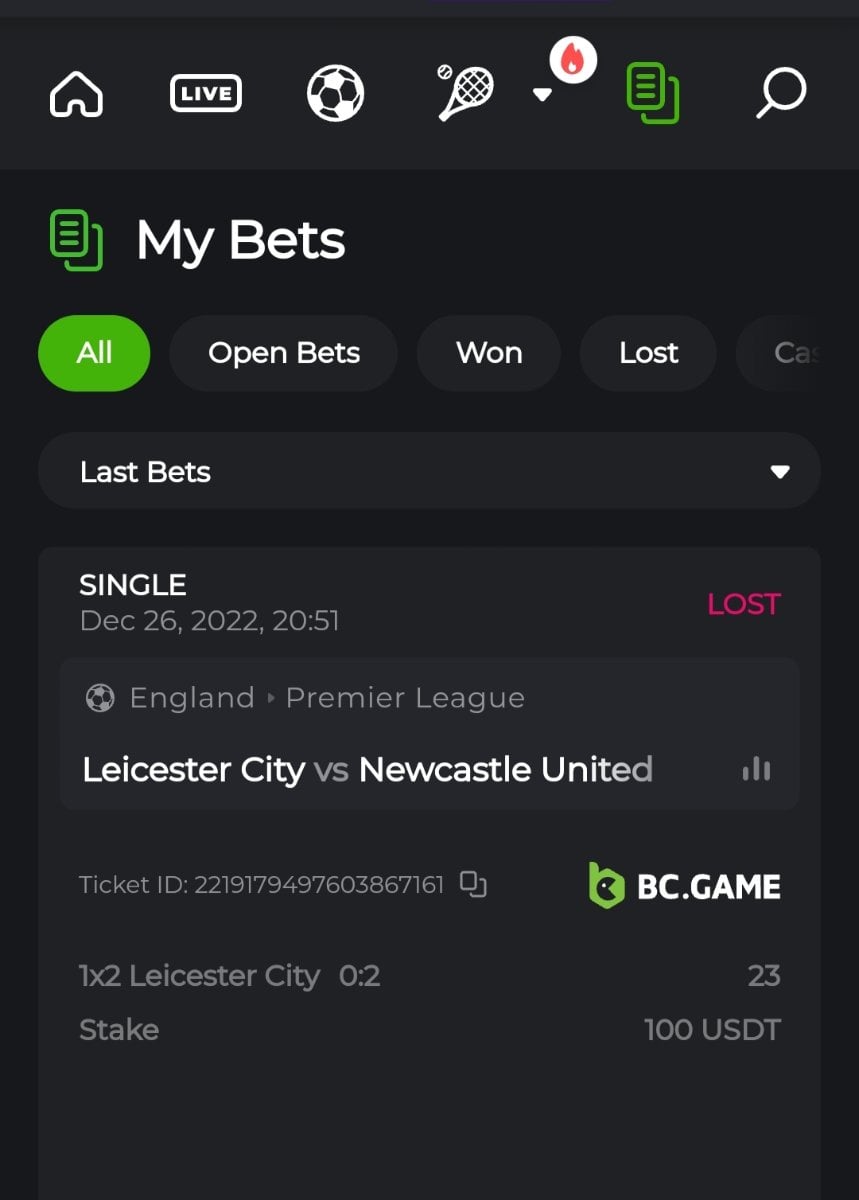Click the My Bets page heading icon
859x1200 pixels.
pos(76,240)
